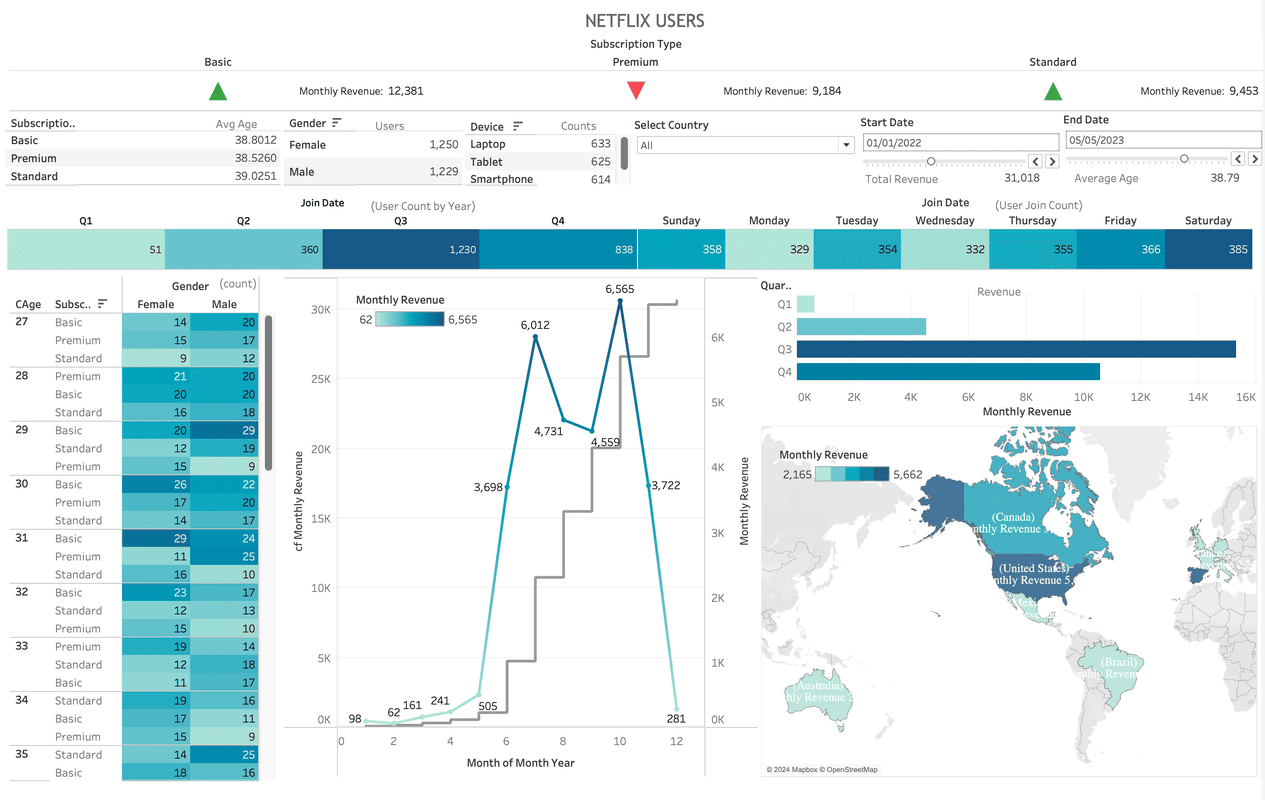
Task: Click the 281 data point at month 12
Action: point(676,709)
